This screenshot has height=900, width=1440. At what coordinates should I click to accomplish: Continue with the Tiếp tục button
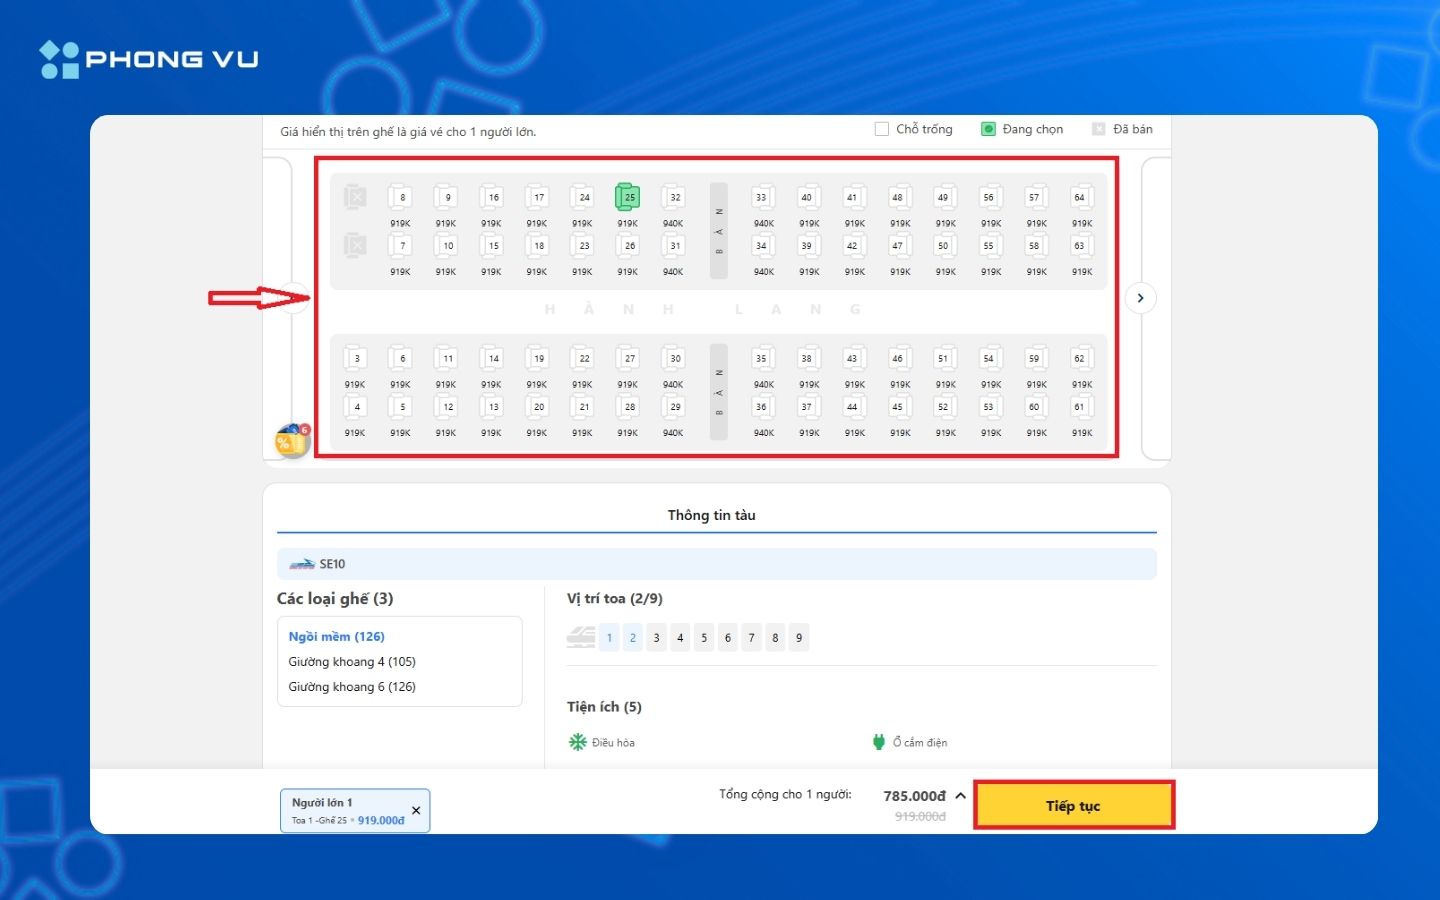(1073, 806)
